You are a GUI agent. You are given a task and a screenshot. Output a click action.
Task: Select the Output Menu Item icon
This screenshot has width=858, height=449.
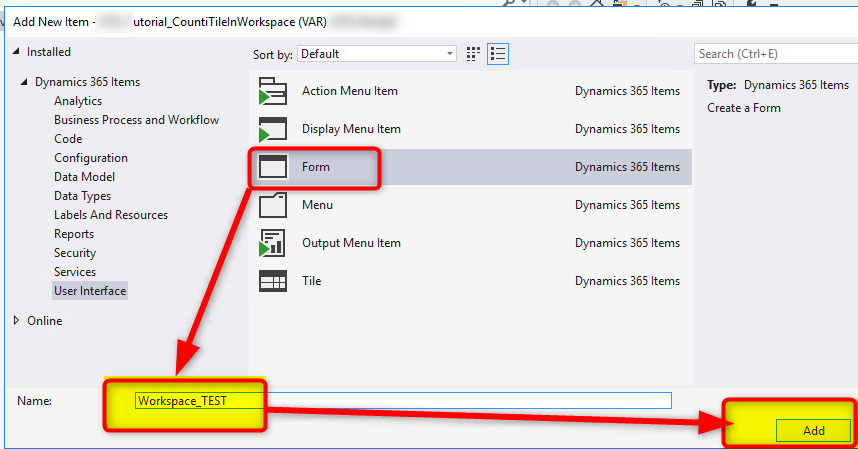tap(273, 243)
